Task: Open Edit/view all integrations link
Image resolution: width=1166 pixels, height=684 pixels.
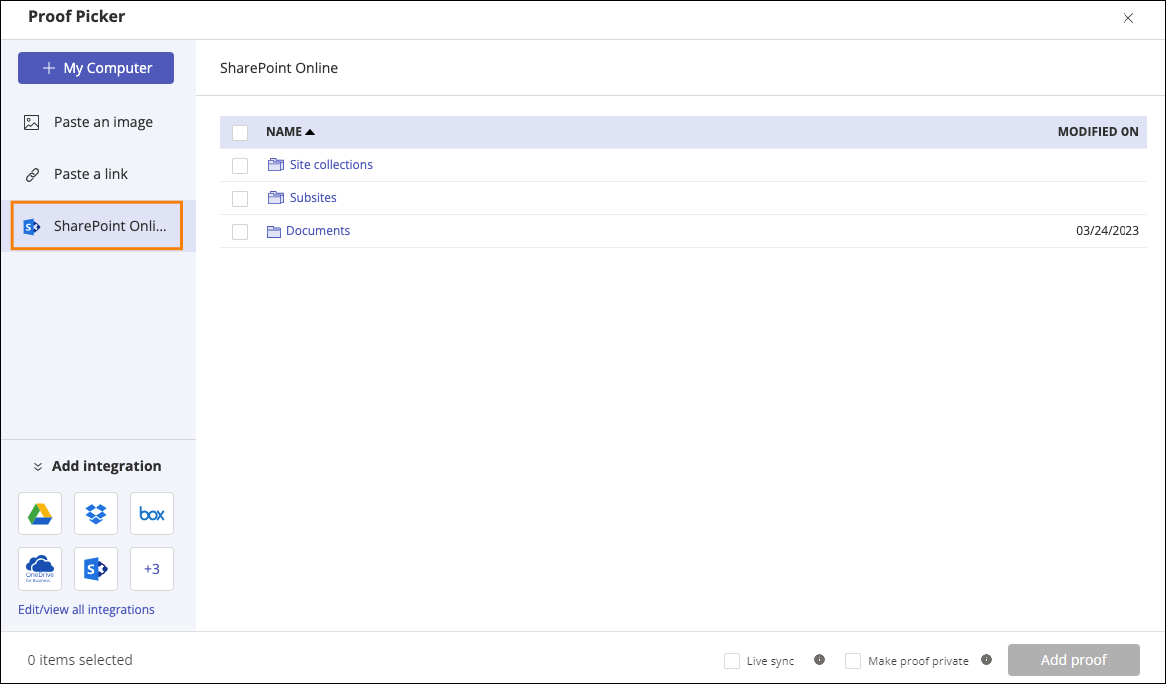Action: 86,610
